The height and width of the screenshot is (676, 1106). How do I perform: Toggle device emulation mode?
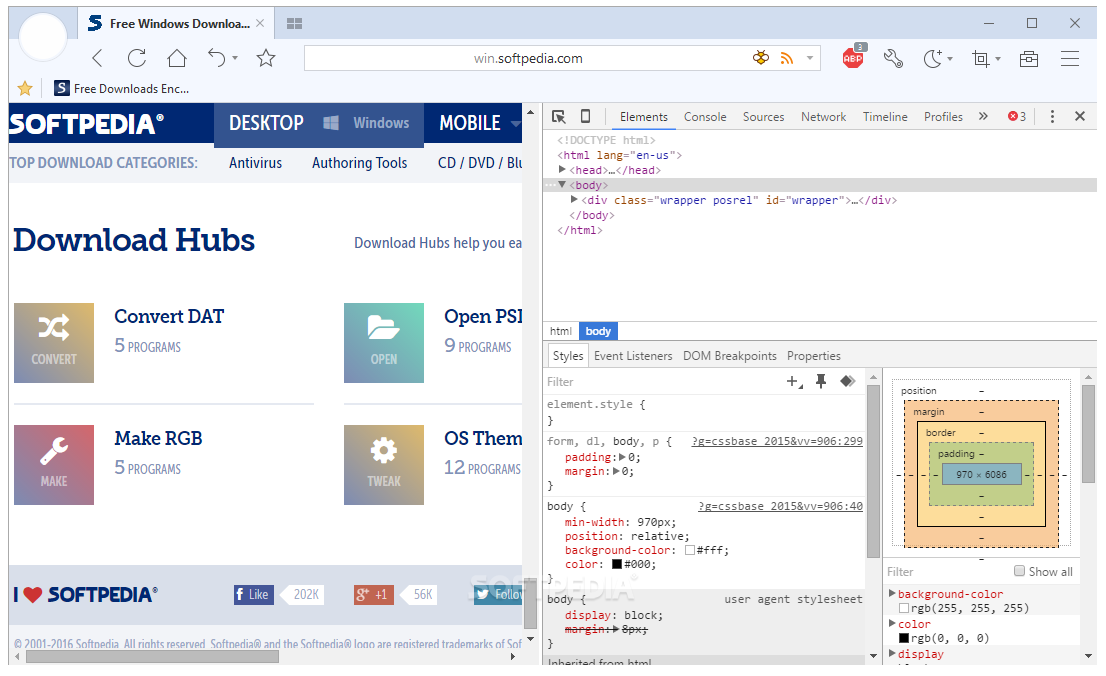tap(585, 116)
